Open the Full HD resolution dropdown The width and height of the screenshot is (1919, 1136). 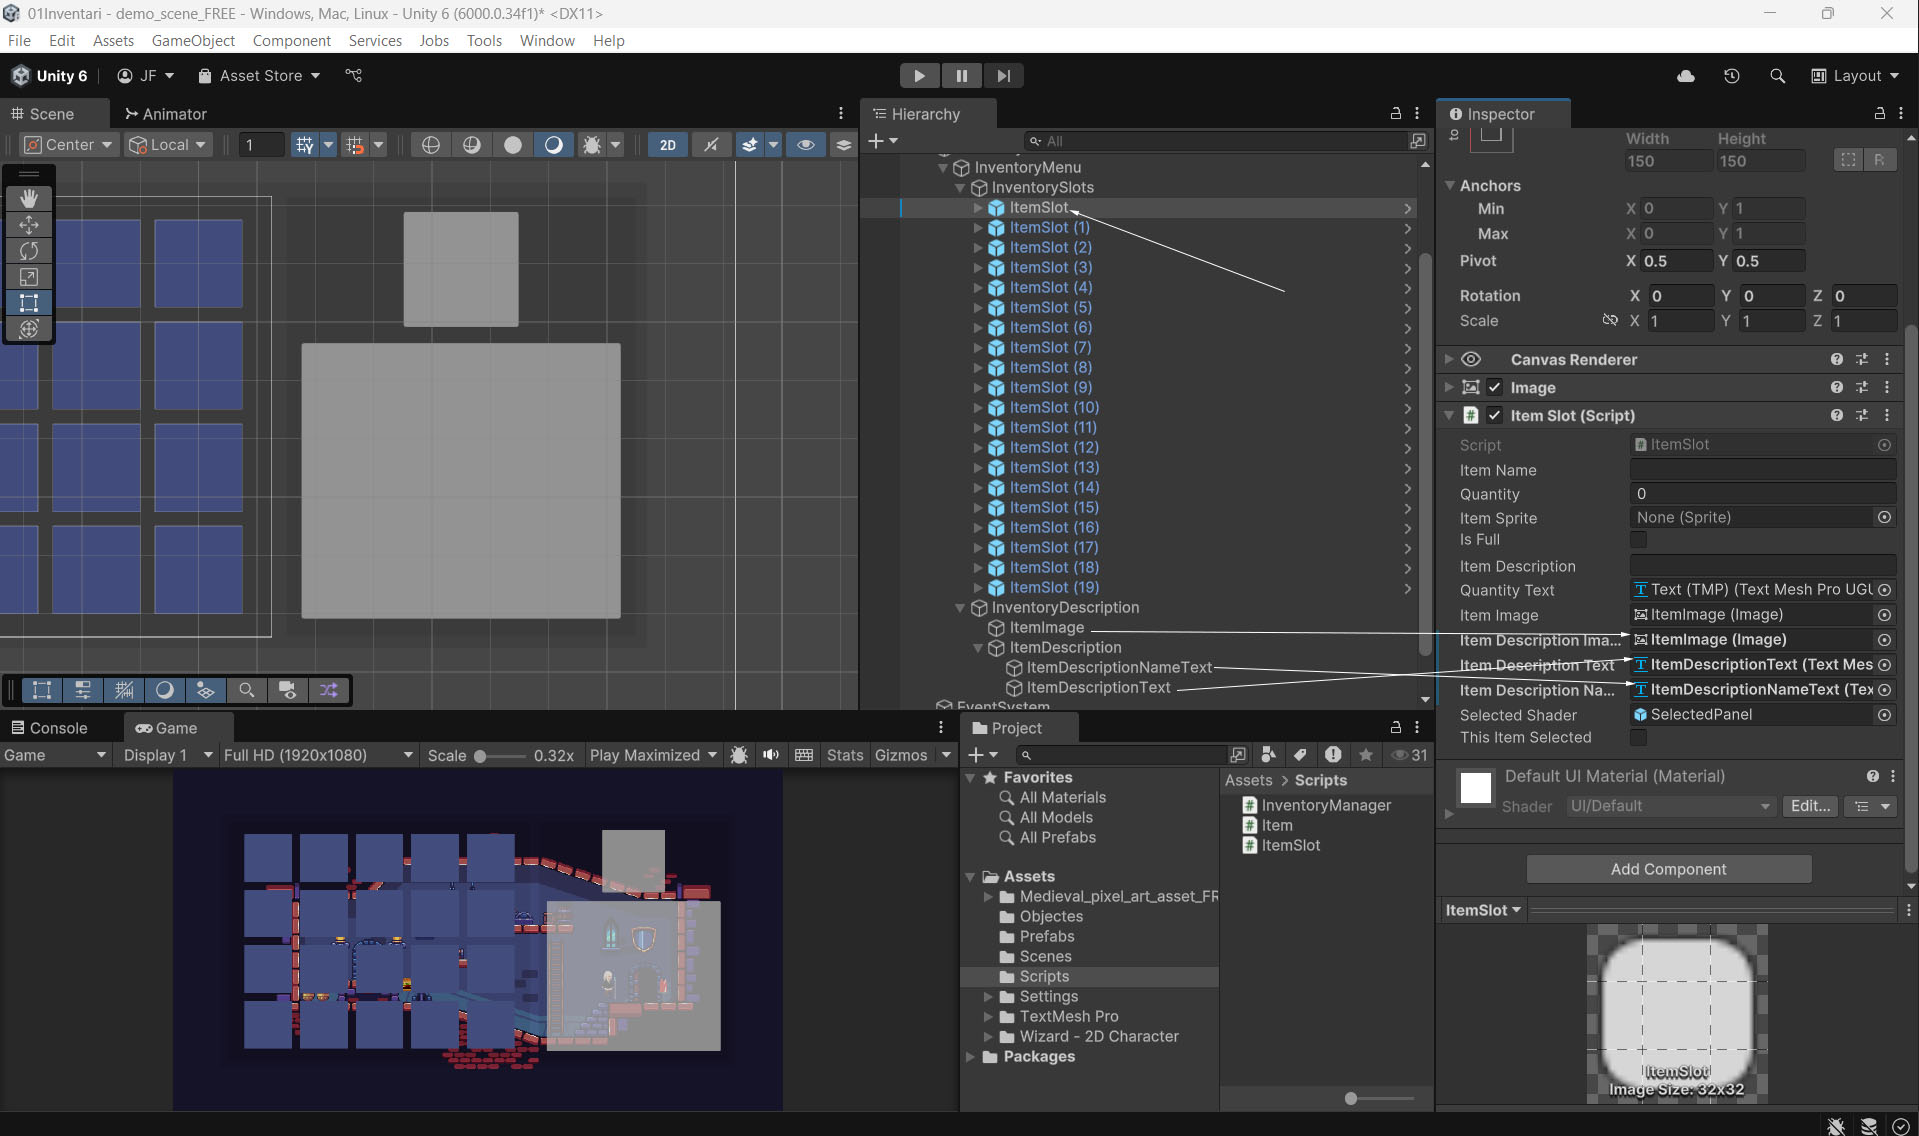click(317, 755)
